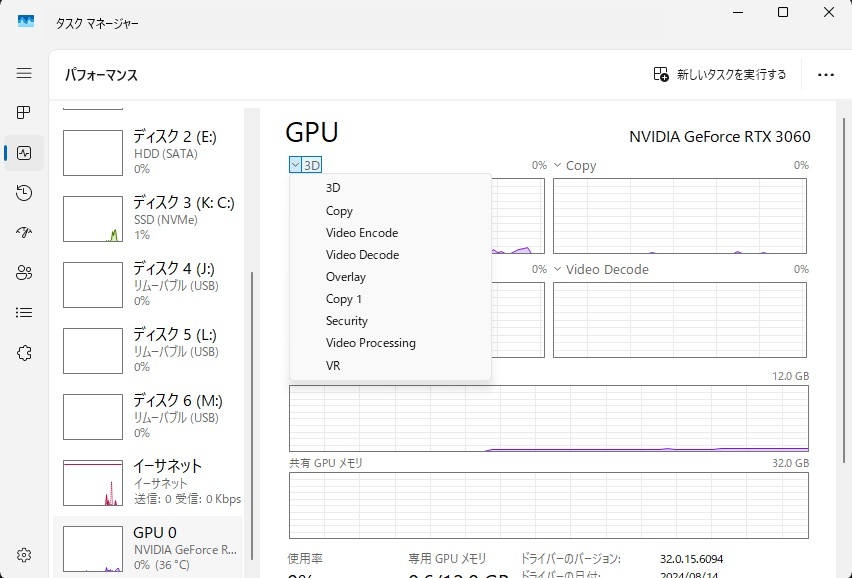This screenshot has width=852, height=578.
Task: Click the ドライバーのバージョン label
Action: pos(570,558)
